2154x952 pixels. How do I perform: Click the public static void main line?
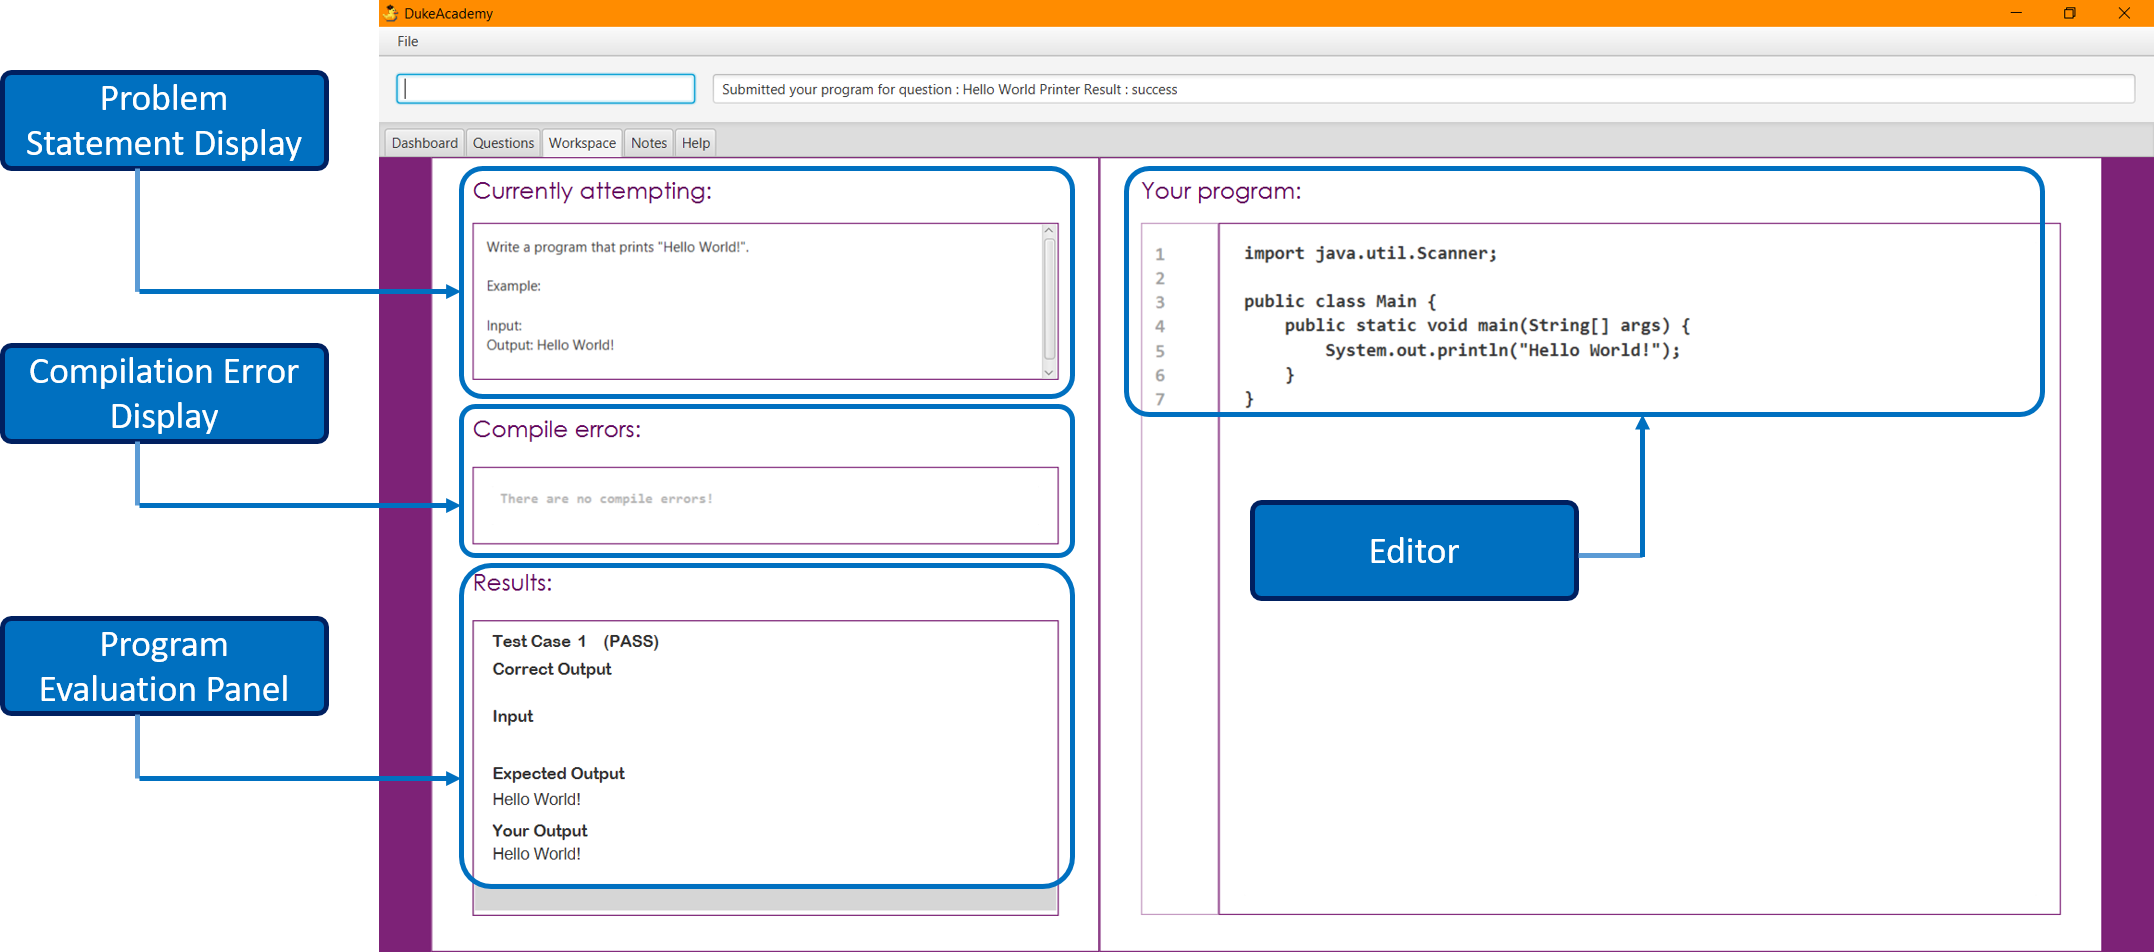(x=1487, y=325)
